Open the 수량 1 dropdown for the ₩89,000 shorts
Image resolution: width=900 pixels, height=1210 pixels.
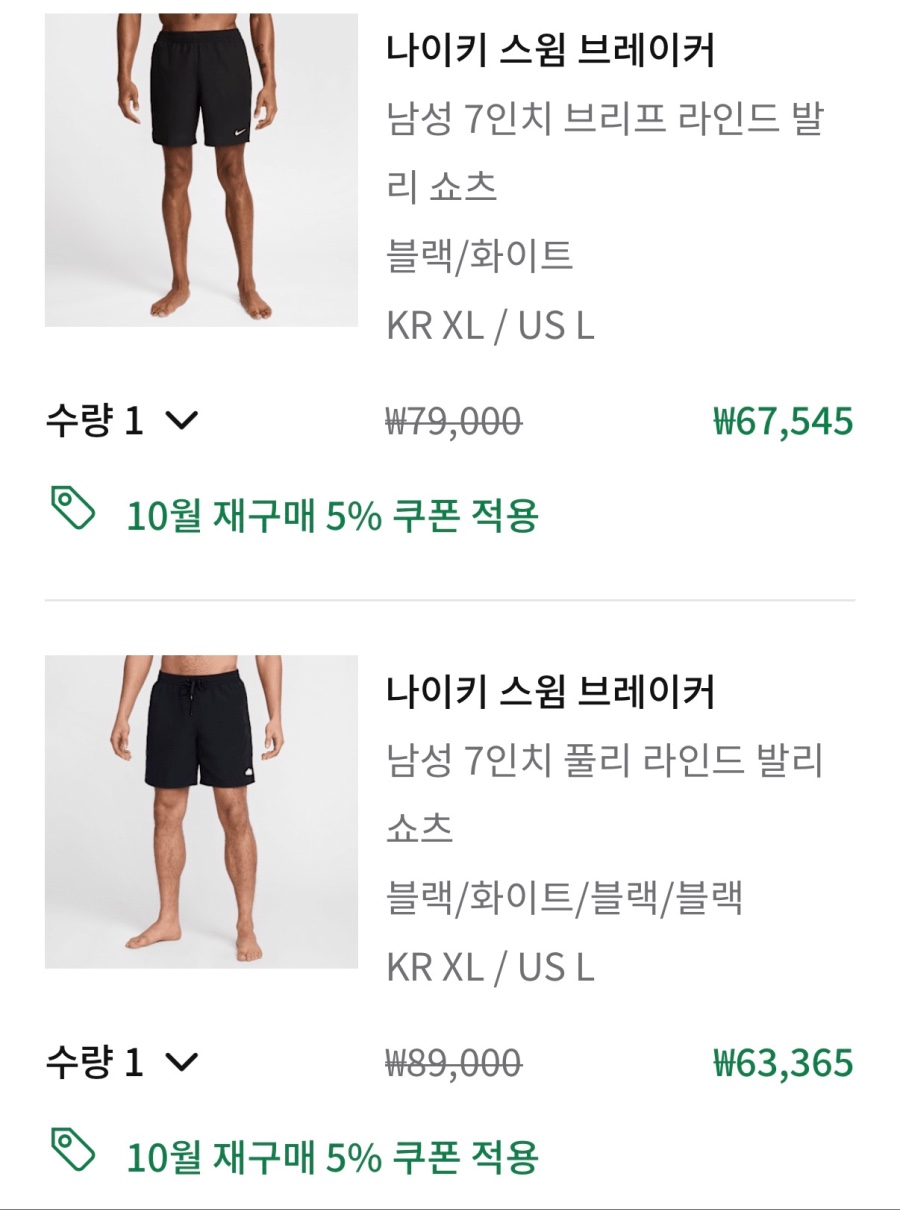click(x=122, y=1062)
